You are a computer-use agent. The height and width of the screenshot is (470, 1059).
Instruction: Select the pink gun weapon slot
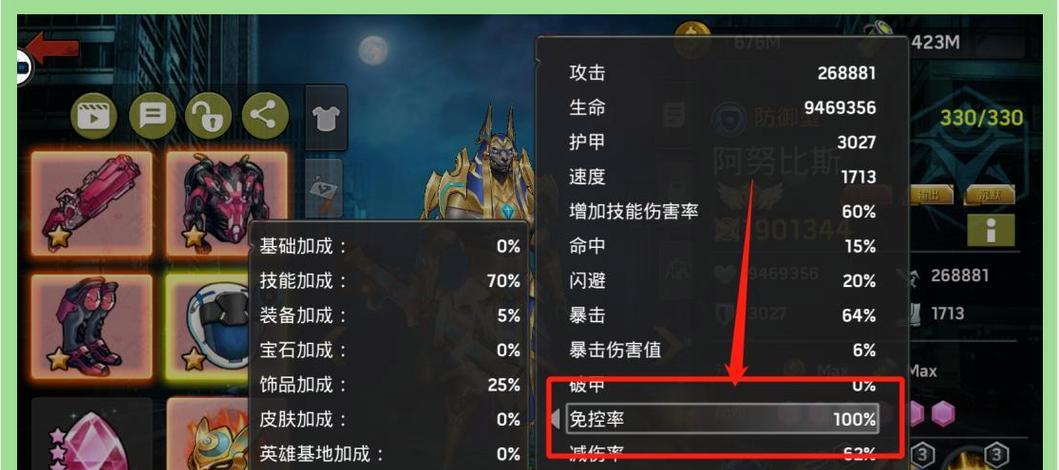91,204
